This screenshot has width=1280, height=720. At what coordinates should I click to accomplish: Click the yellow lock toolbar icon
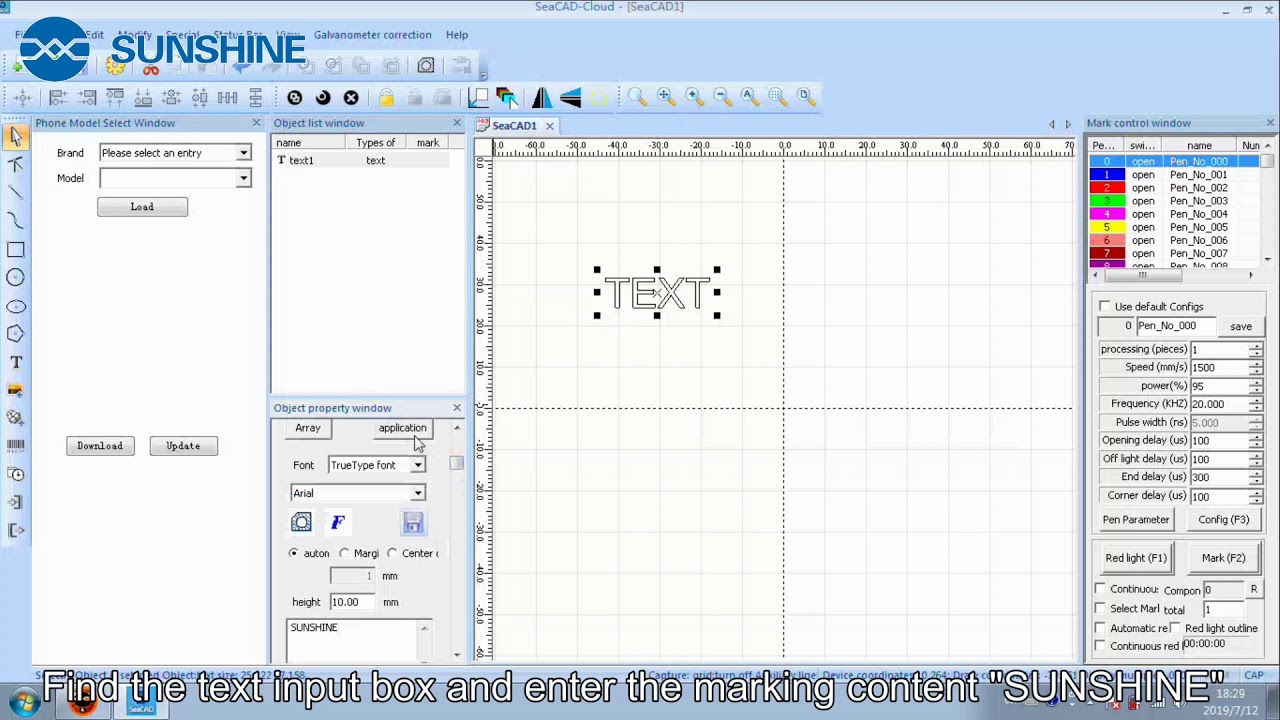(x=386, y=97)
